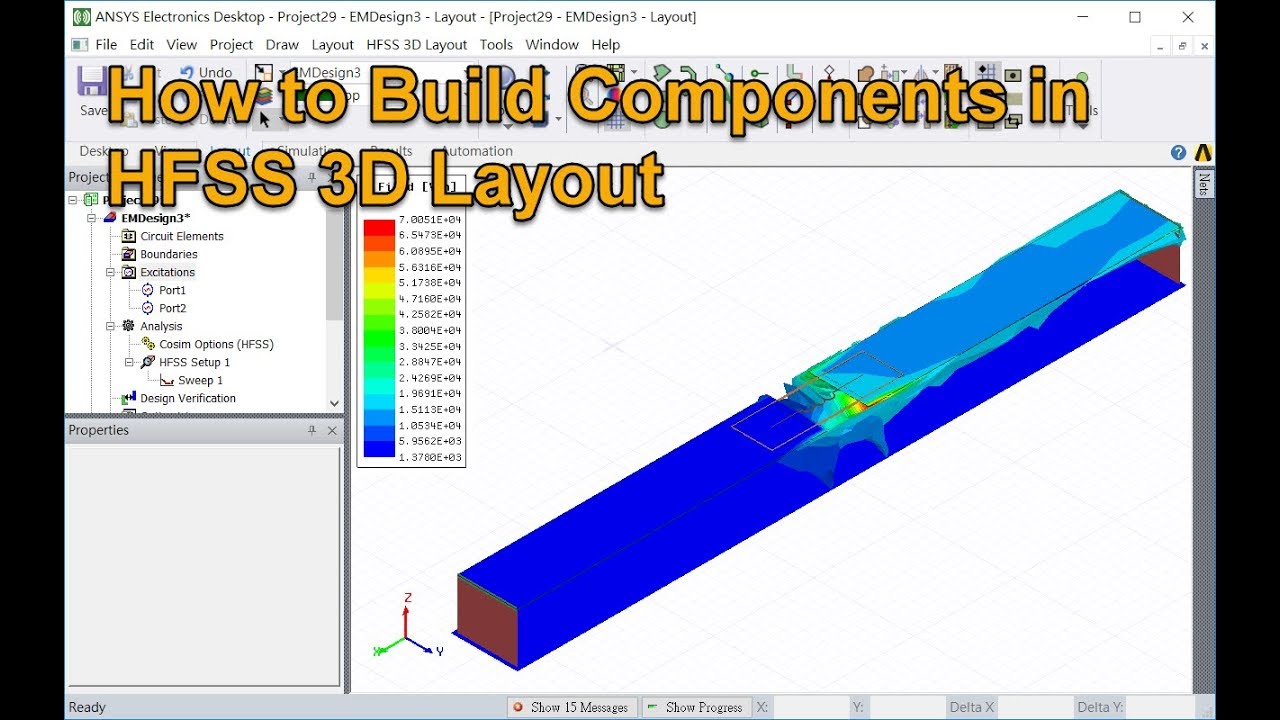Collapse the Analysis tree node

pos(111,326)
